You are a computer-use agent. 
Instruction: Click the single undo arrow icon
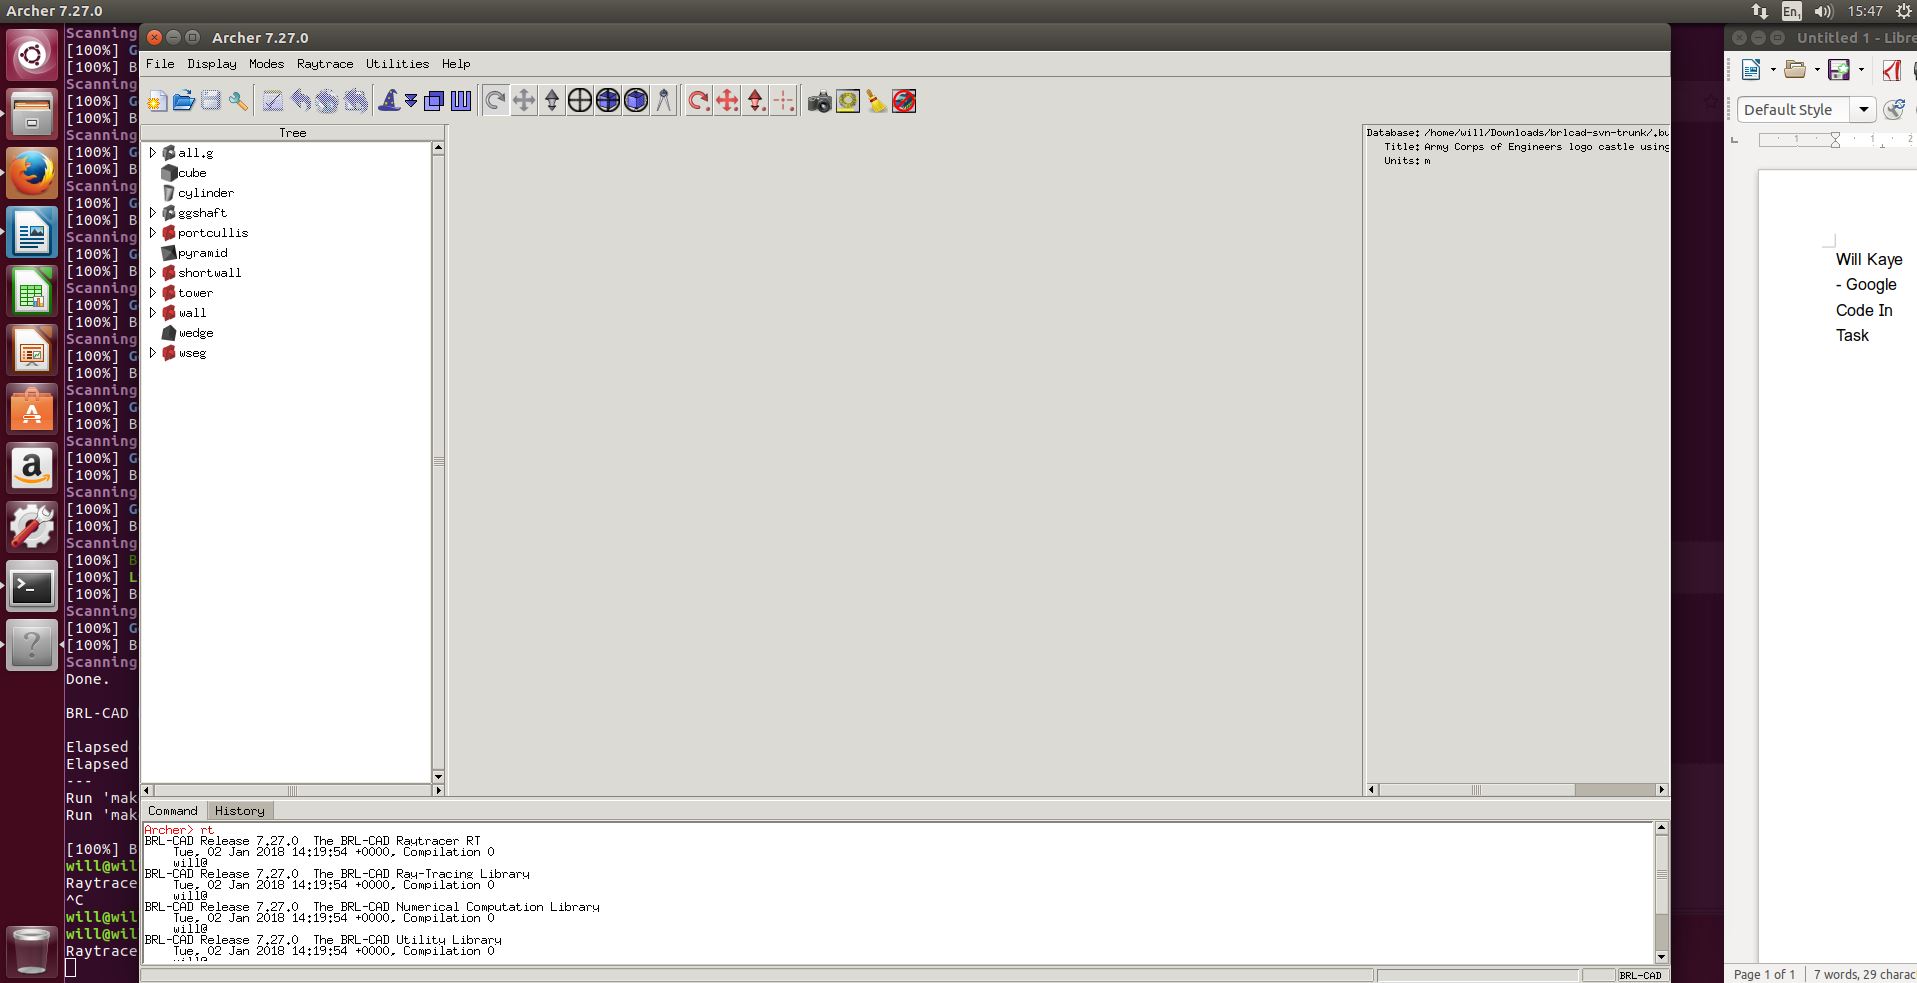(x=300, y=101)
